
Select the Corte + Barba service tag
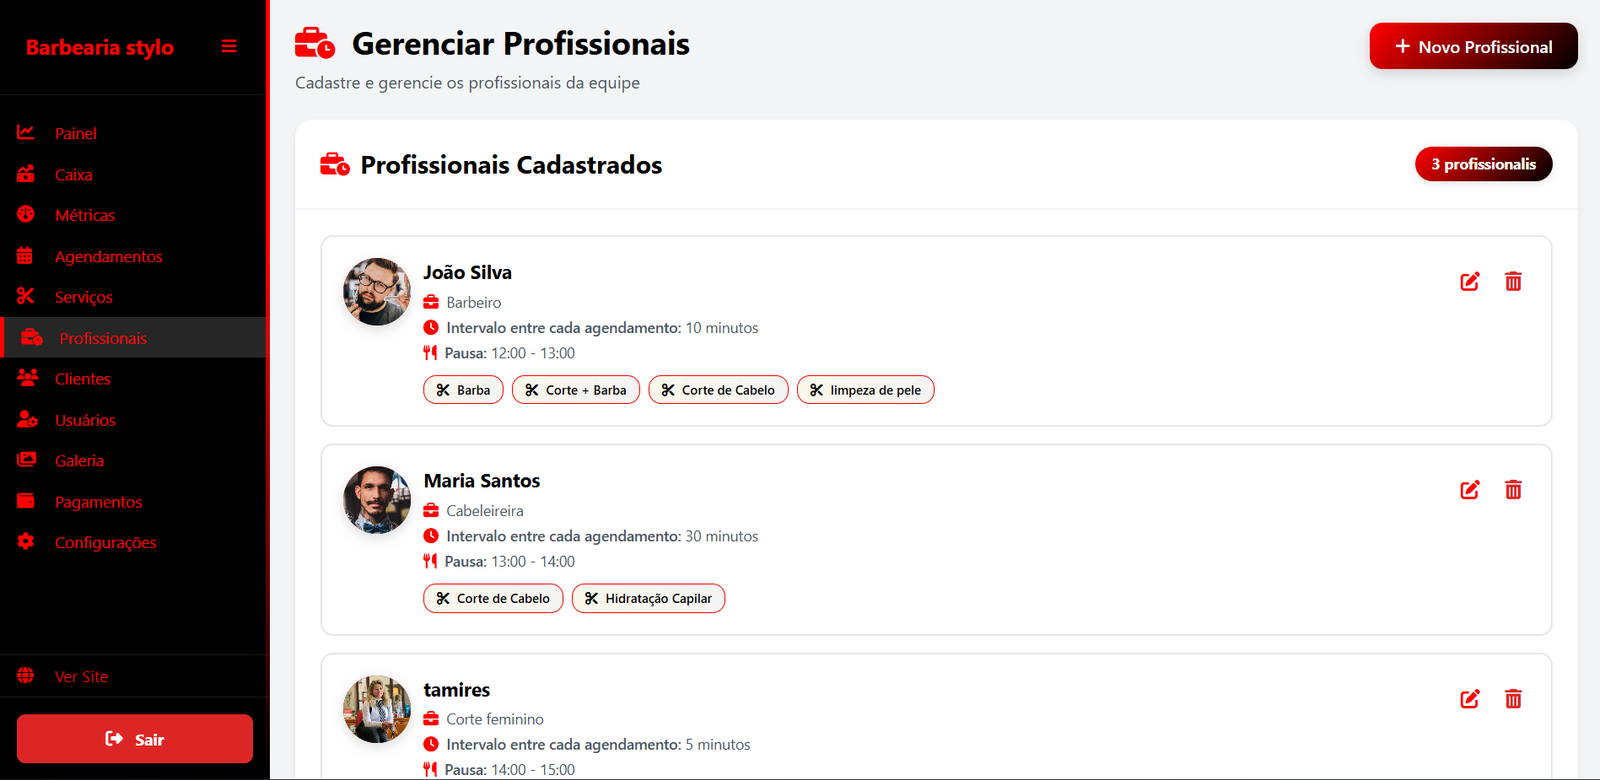coord(576,390)
